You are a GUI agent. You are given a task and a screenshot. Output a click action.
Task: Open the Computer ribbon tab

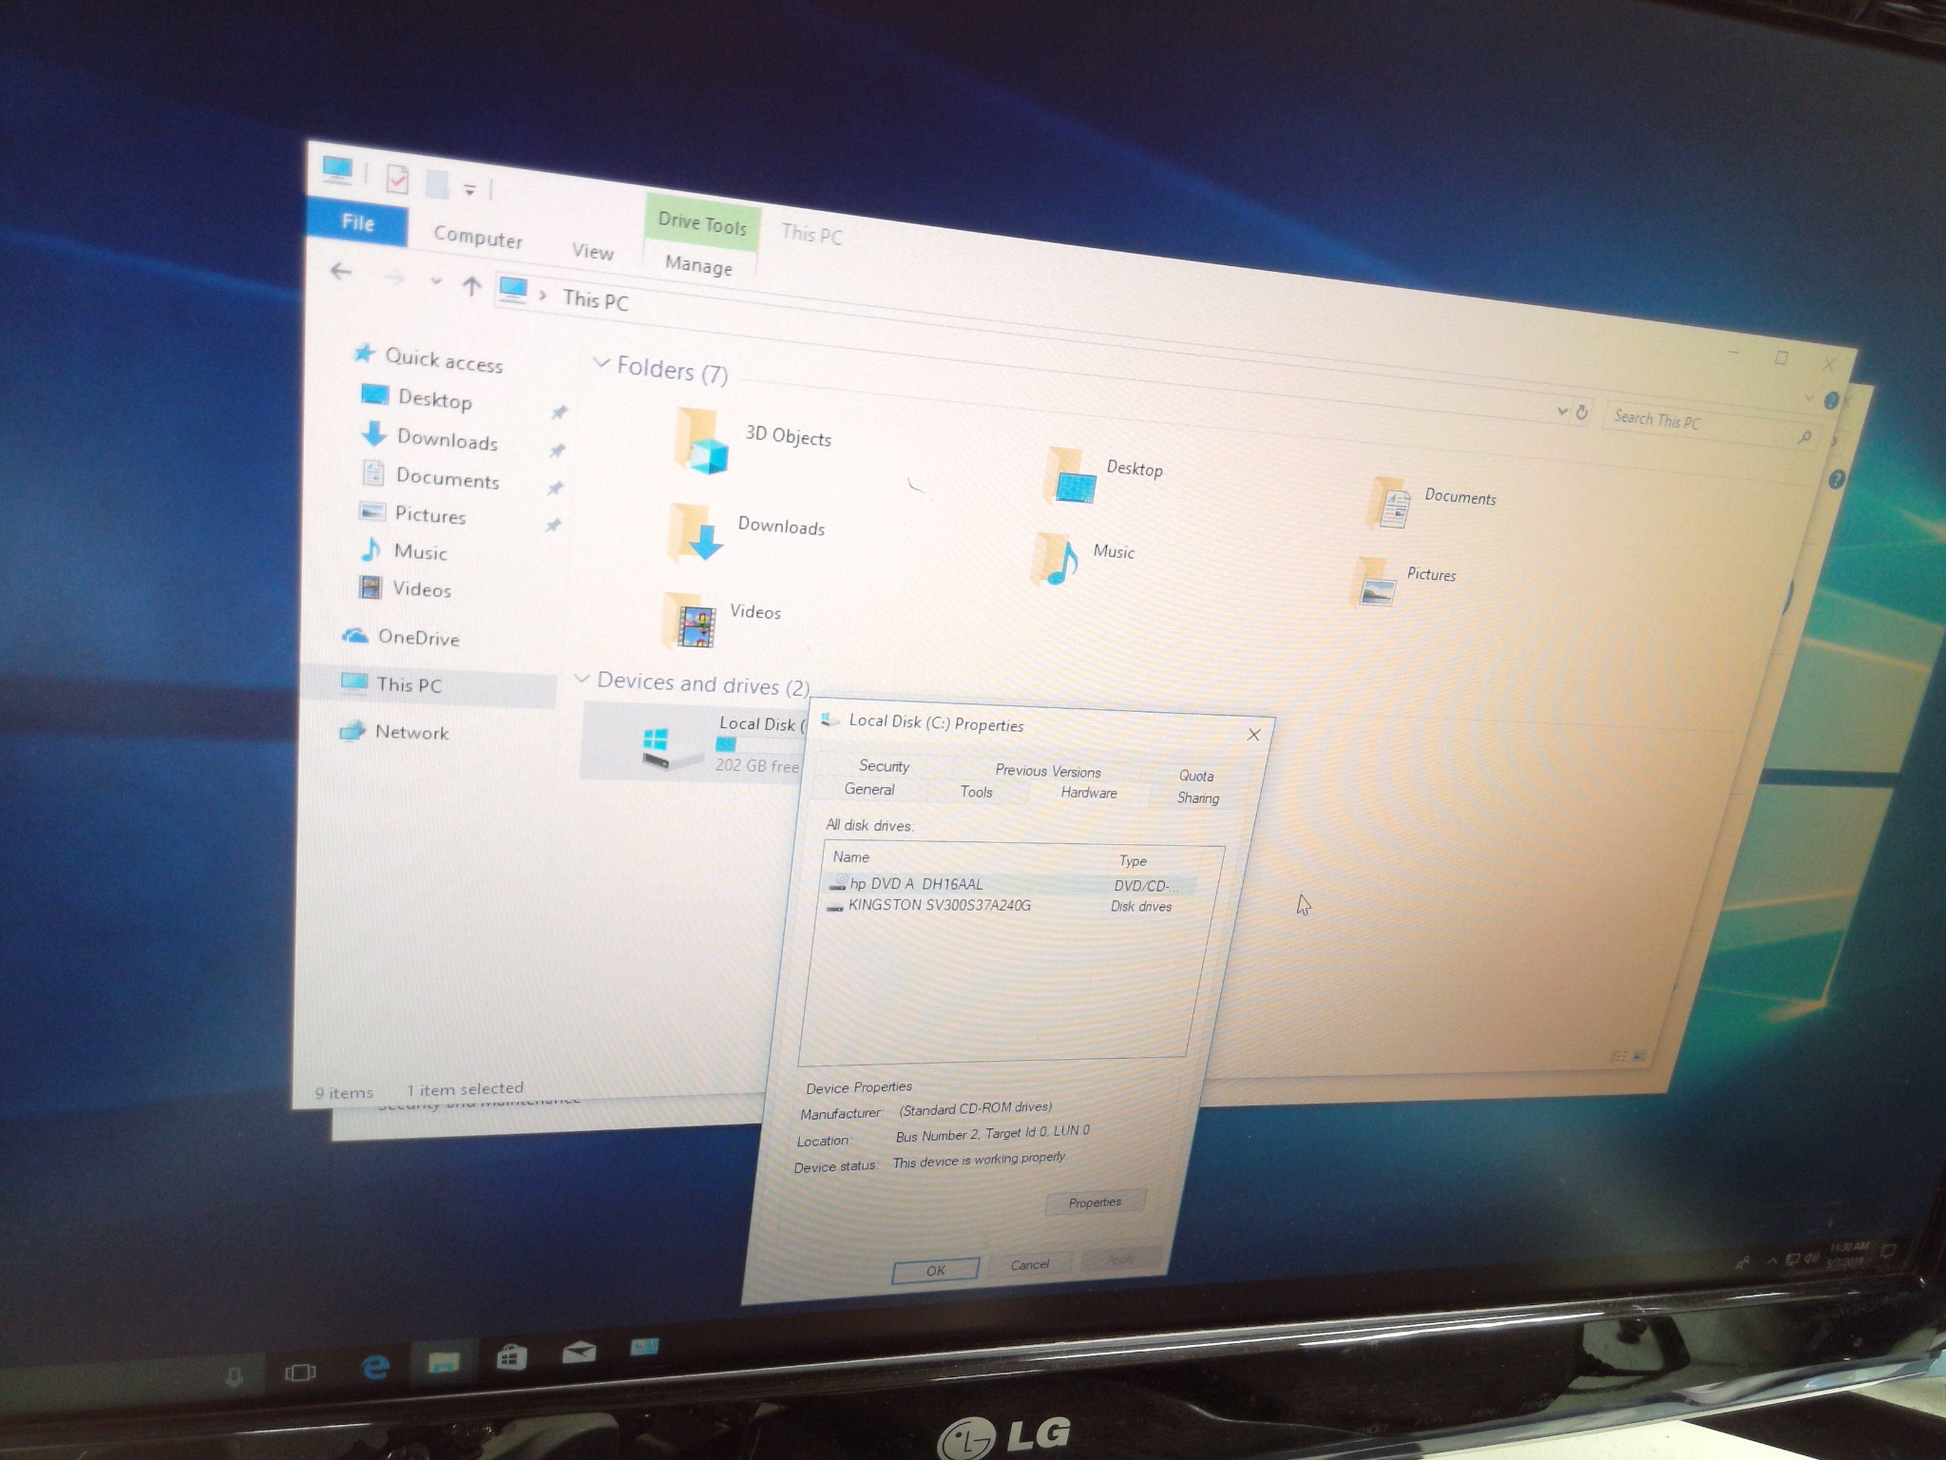(477, 238)
